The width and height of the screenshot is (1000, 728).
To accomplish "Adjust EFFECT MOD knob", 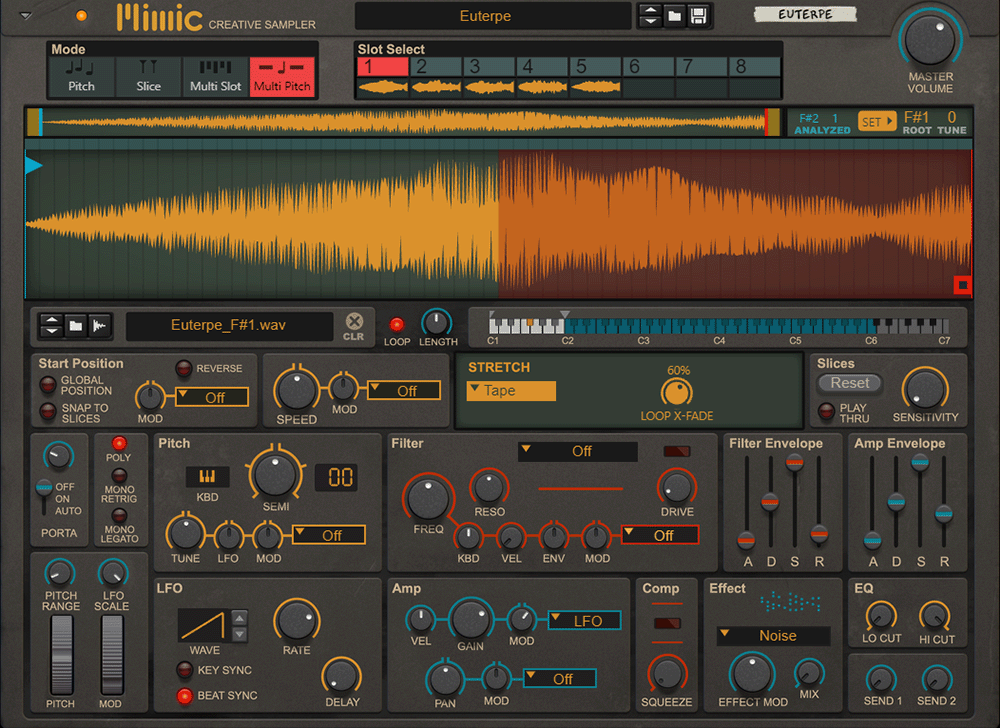I will click(752, 673).
